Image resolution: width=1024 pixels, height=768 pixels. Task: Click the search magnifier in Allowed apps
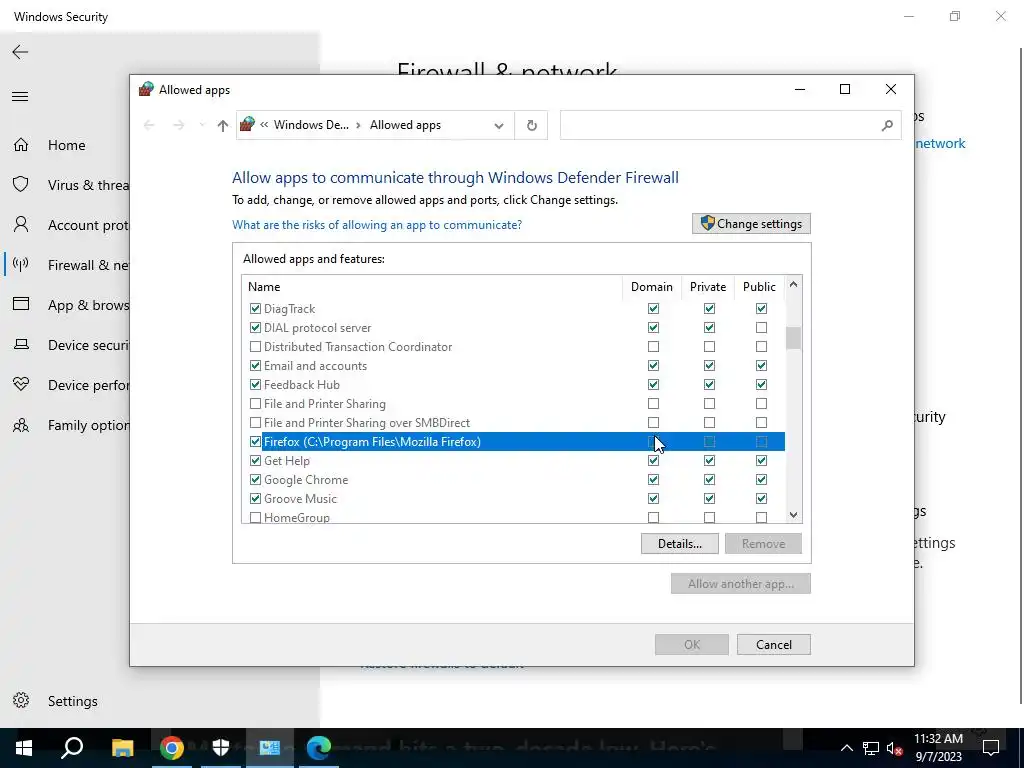click(x=886, y=125)
